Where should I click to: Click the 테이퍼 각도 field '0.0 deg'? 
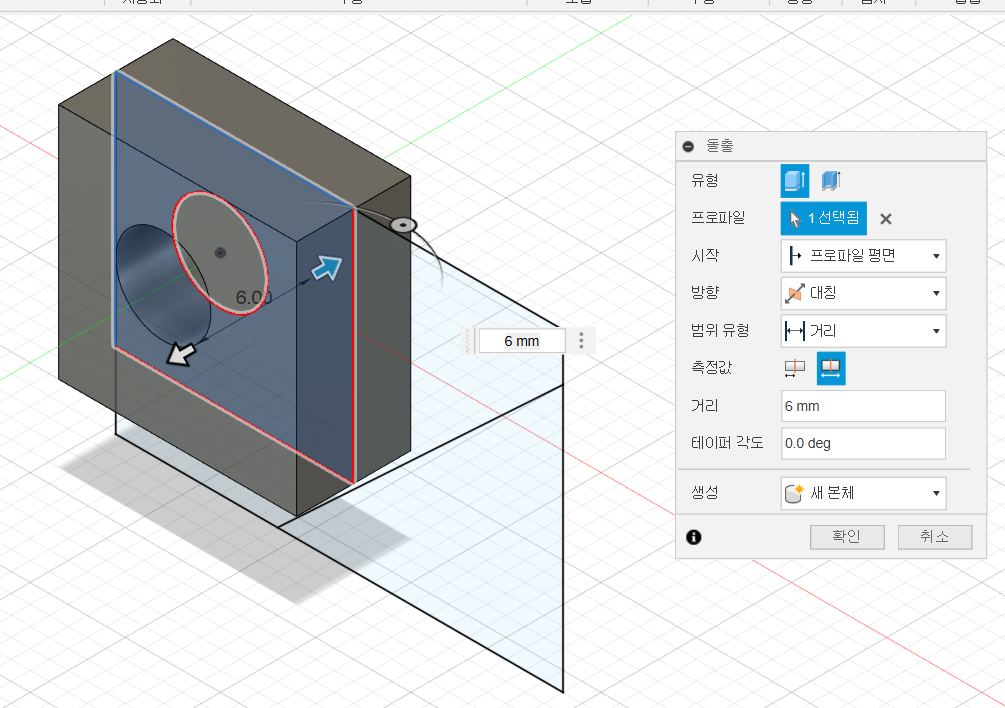click(x=863, y=443)
